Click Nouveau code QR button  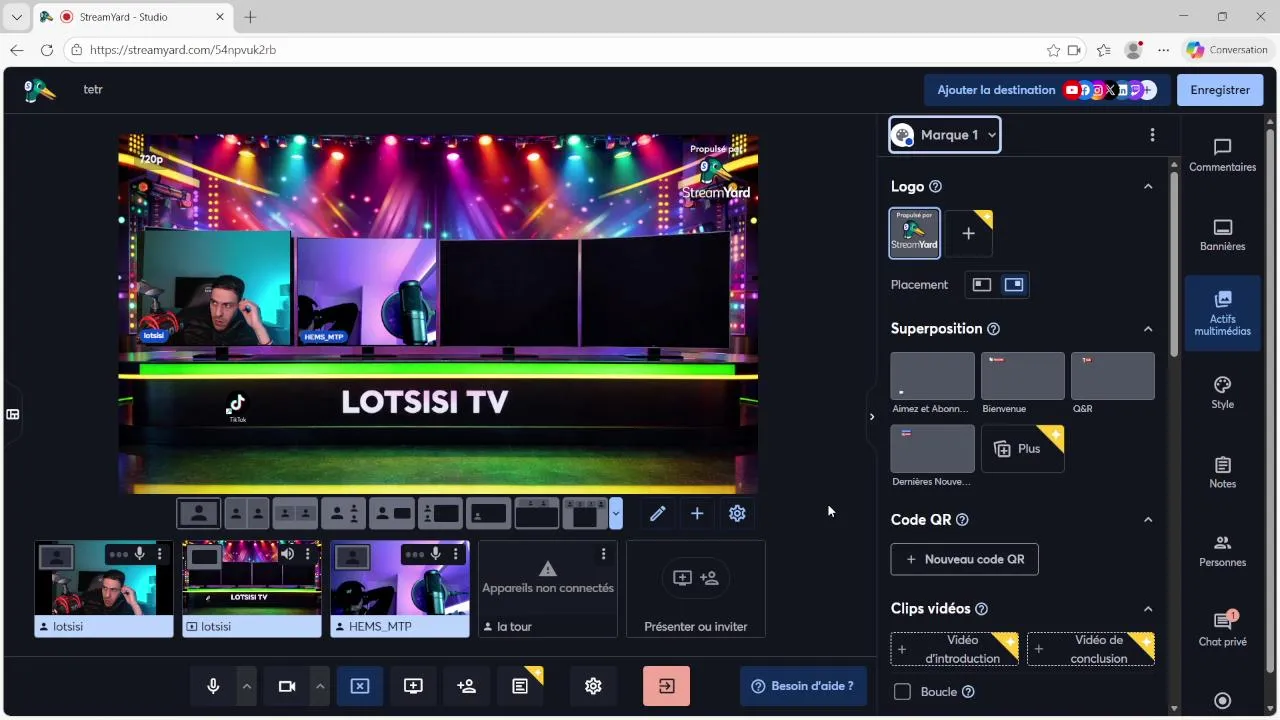coord(964,559)
